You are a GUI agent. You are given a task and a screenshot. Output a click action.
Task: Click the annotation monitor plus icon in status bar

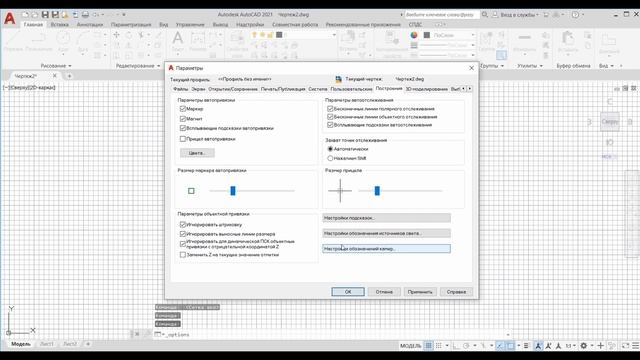[x=600, y=346]
